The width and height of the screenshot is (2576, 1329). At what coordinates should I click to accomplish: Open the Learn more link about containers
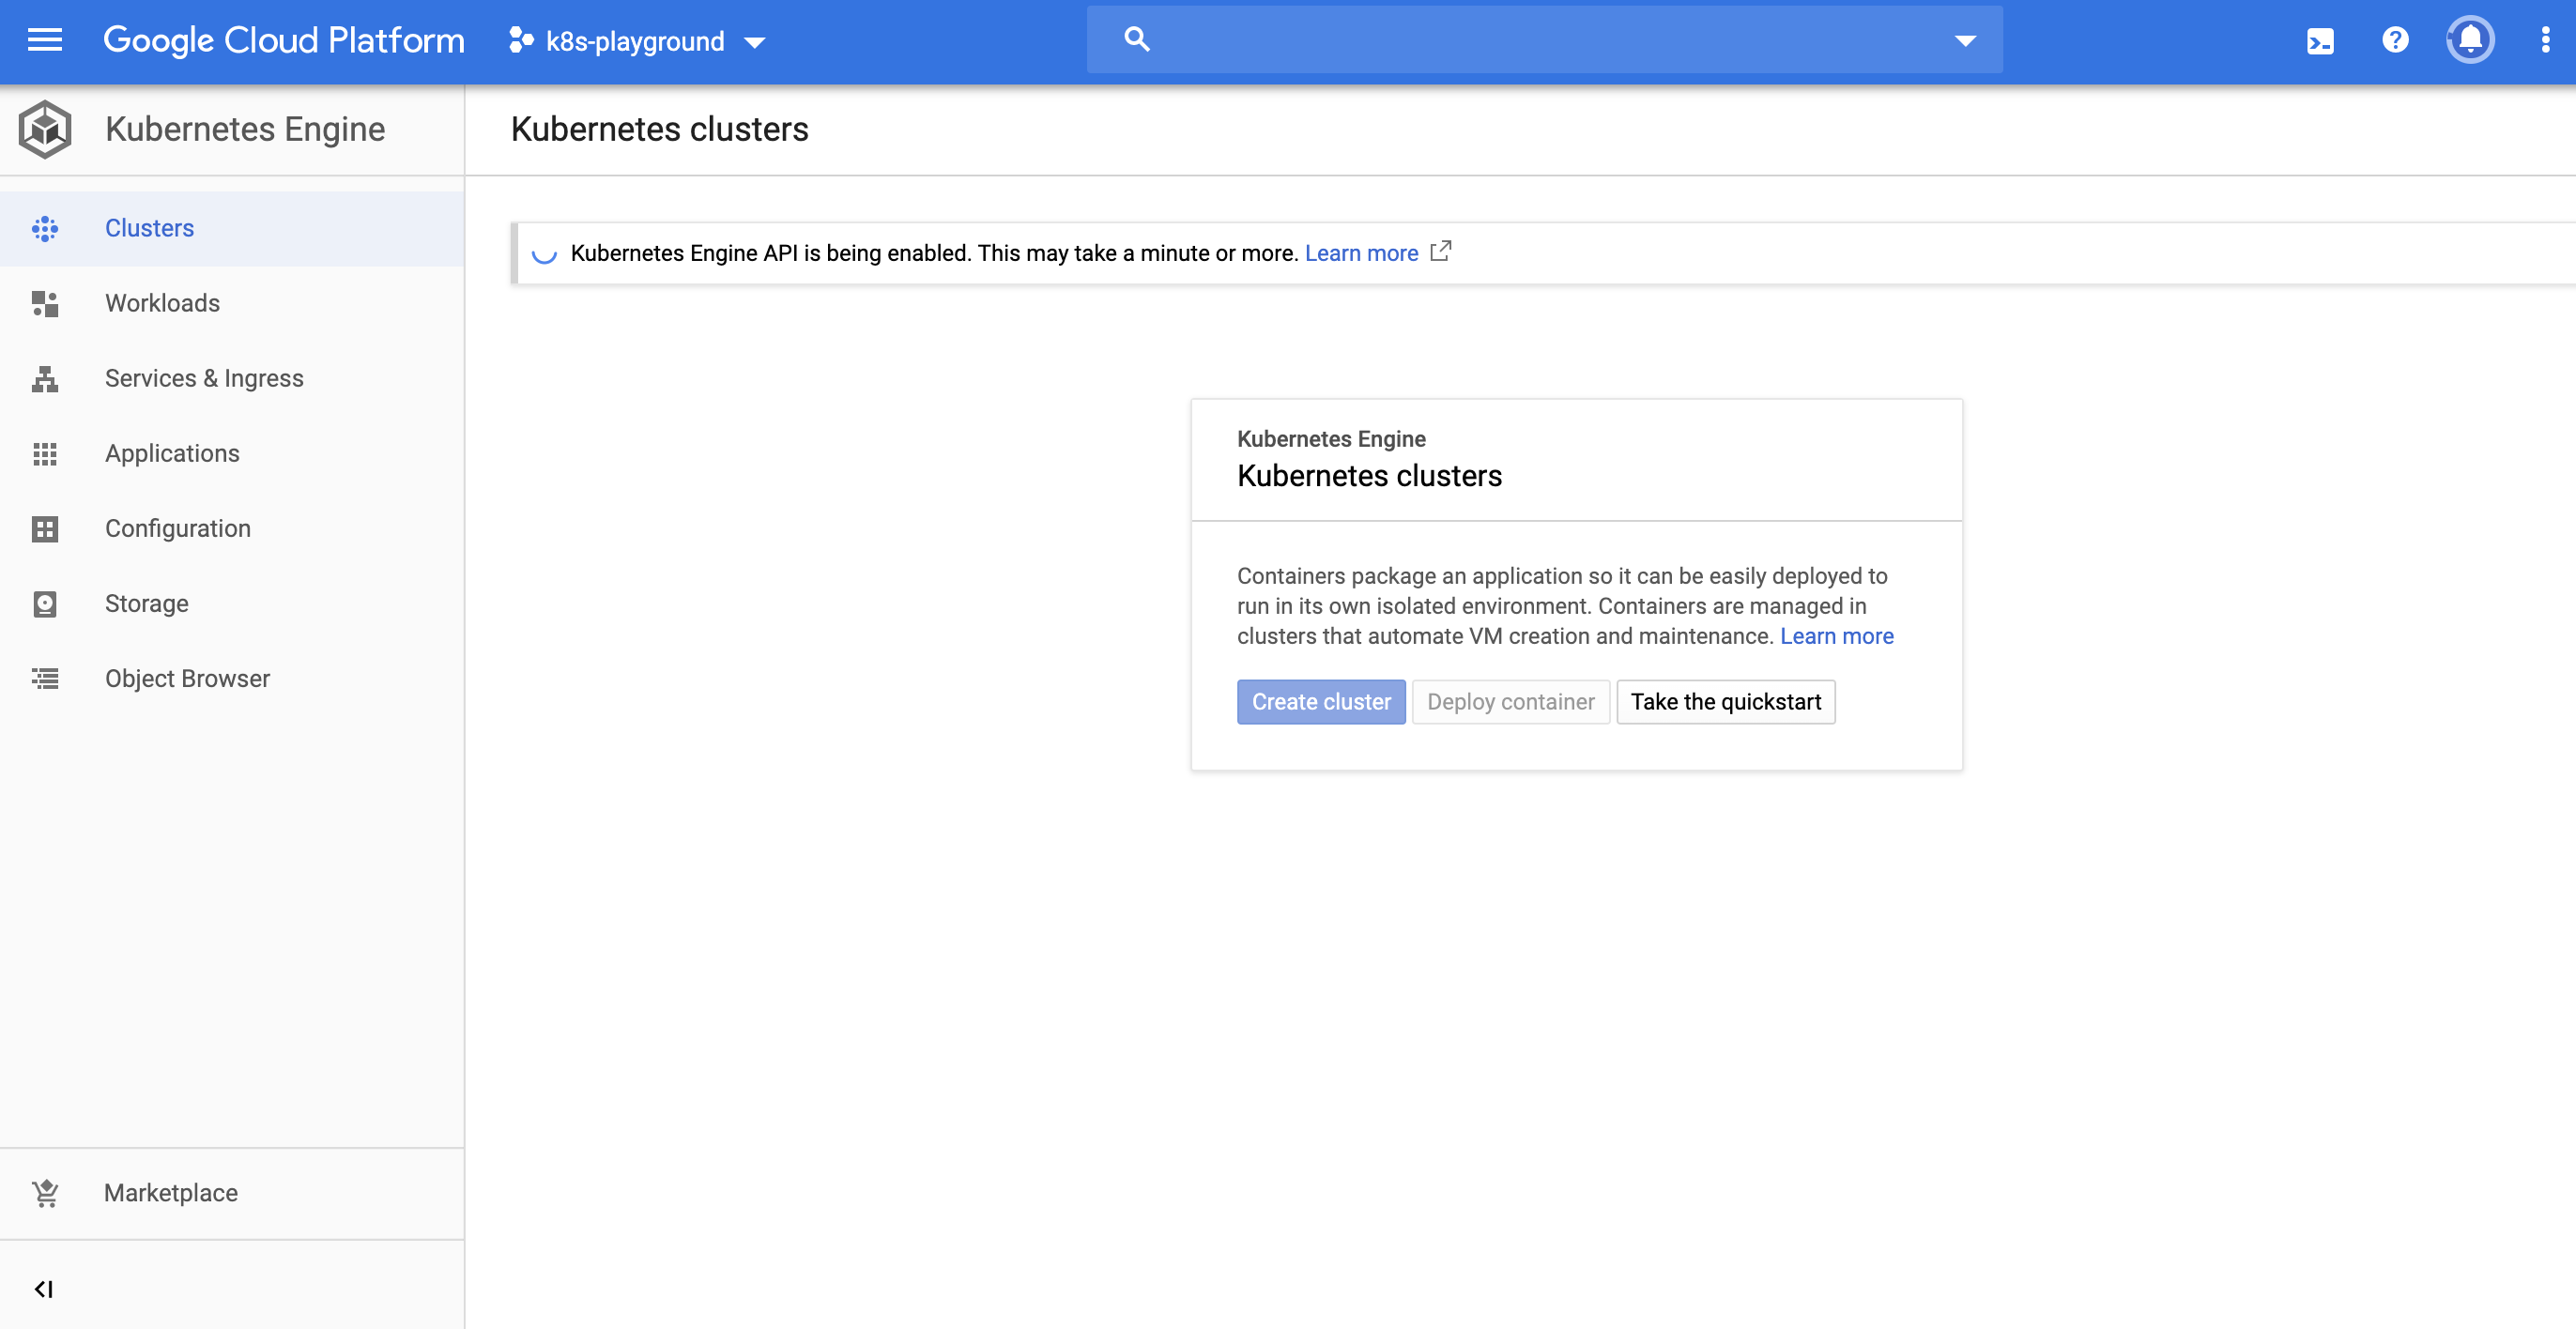coord(1836,636)
